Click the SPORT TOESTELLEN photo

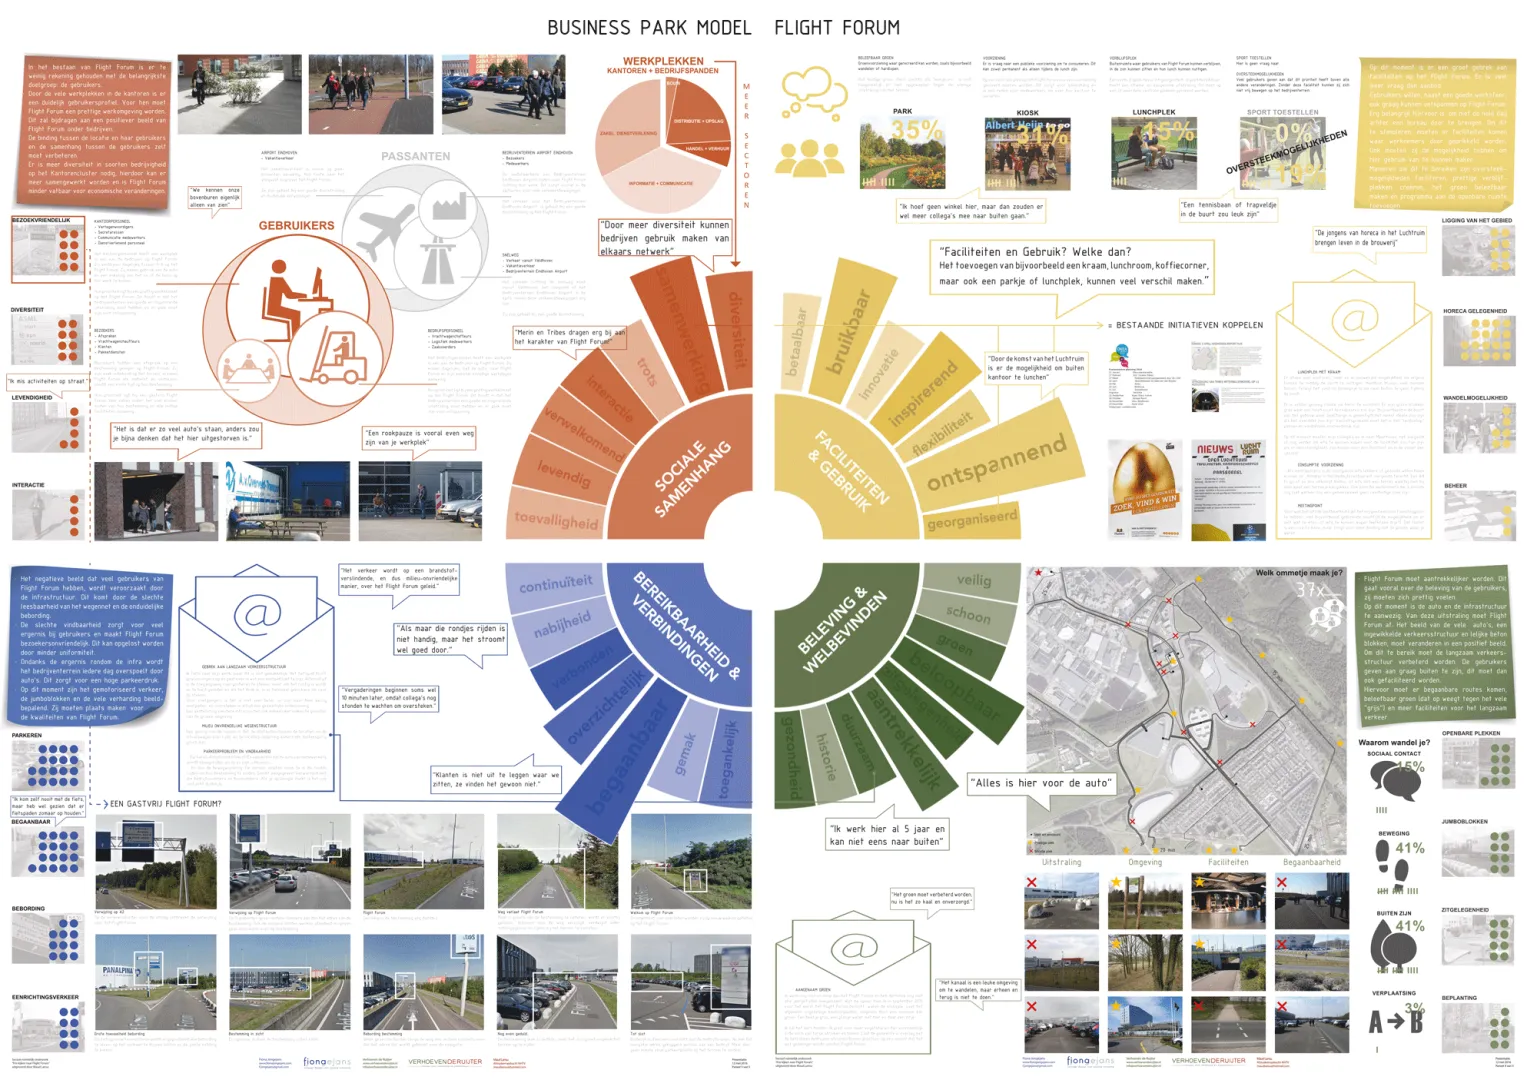(1282, 152)
